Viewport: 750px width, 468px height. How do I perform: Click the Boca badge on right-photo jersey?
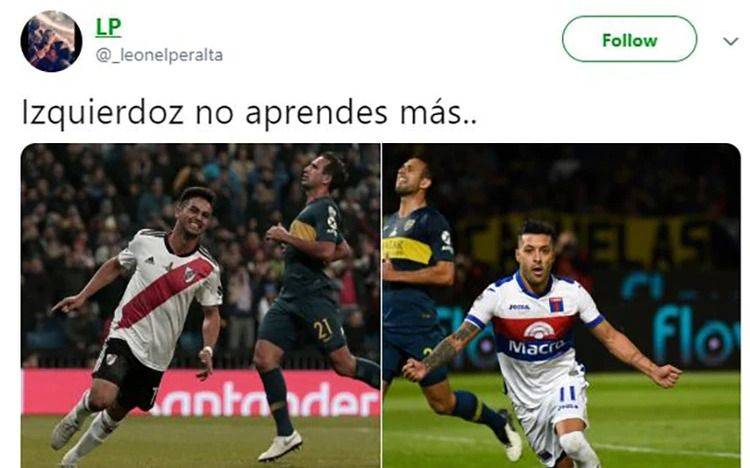pos(408,224)
